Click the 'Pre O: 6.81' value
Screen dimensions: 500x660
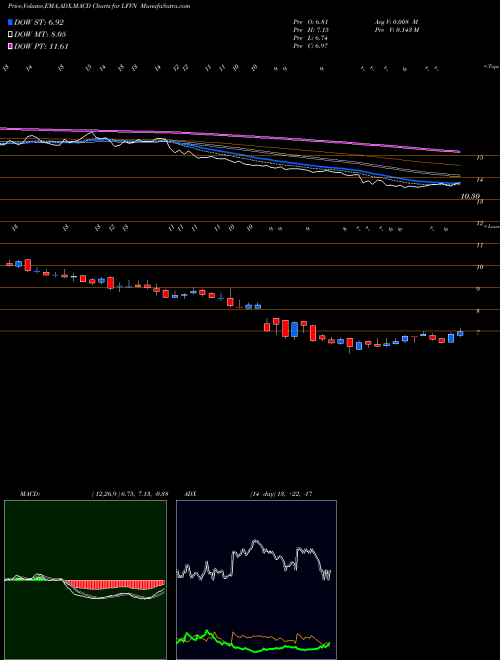(x=311, y=21)
